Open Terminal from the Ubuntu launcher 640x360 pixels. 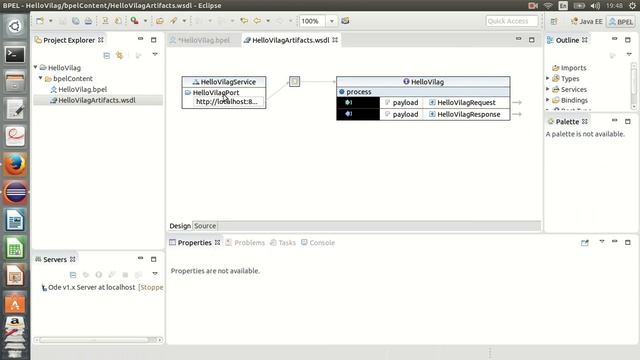click(15, 54)
